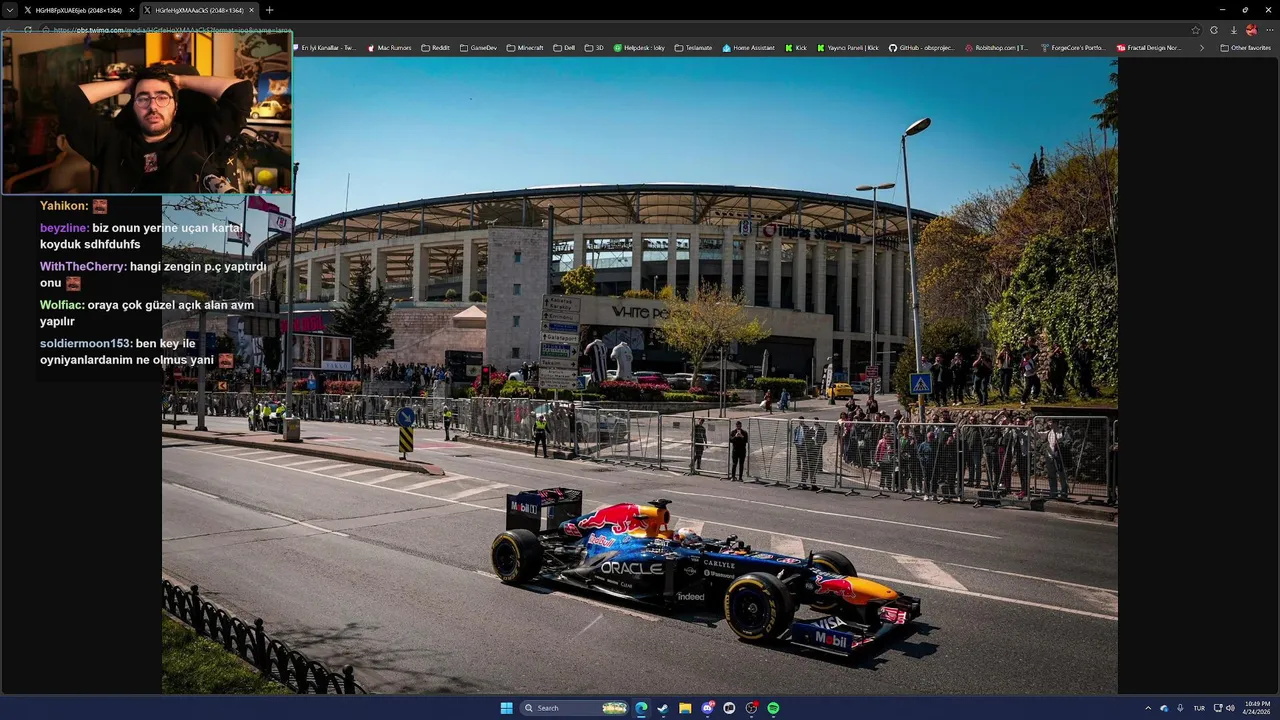This screenshot has width=1280, height=720.
Task: Open the Robitshop.com bookmark
Action: pyautogui.click(x=996, y=48)
